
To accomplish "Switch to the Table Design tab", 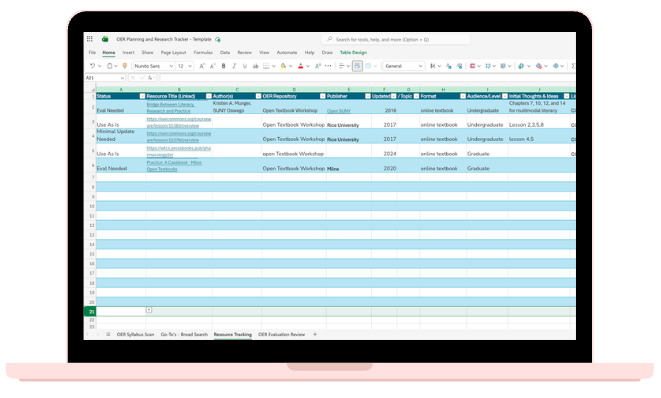I will [353, 52].
